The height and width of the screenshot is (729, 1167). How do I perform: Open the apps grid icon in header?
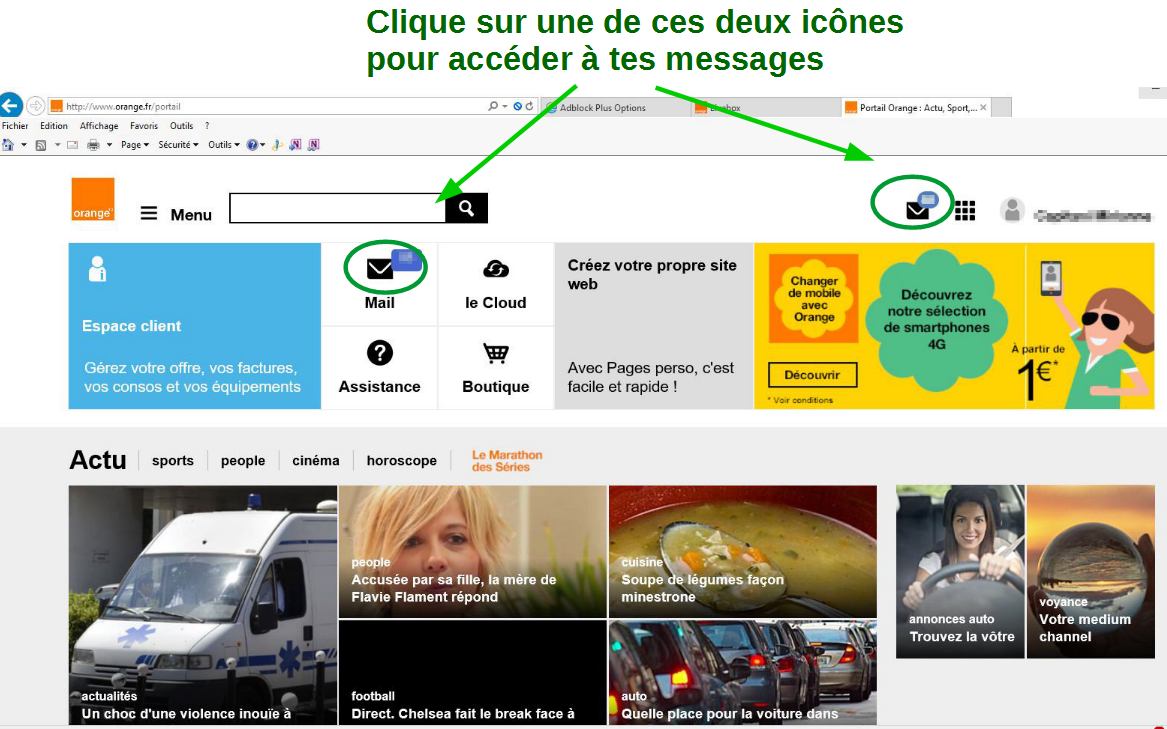[965, 211]
